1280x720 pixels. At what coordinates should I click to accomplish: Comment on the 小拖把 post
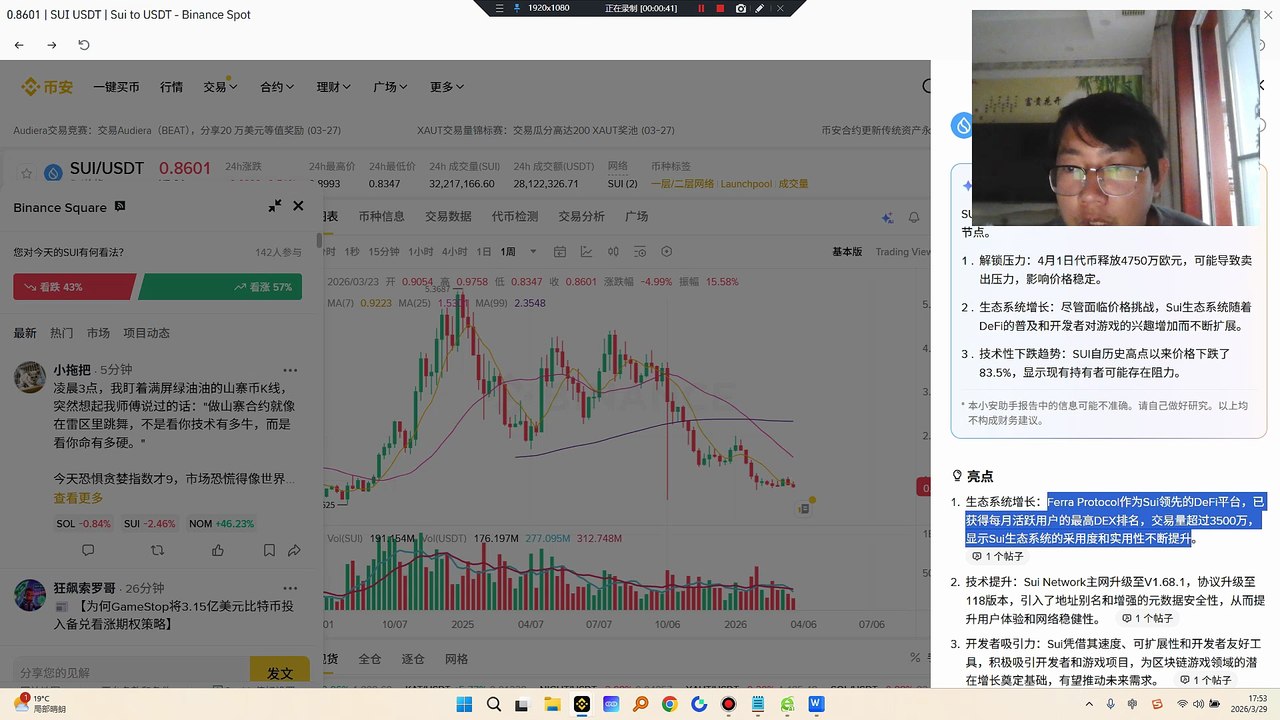(88, 550)
